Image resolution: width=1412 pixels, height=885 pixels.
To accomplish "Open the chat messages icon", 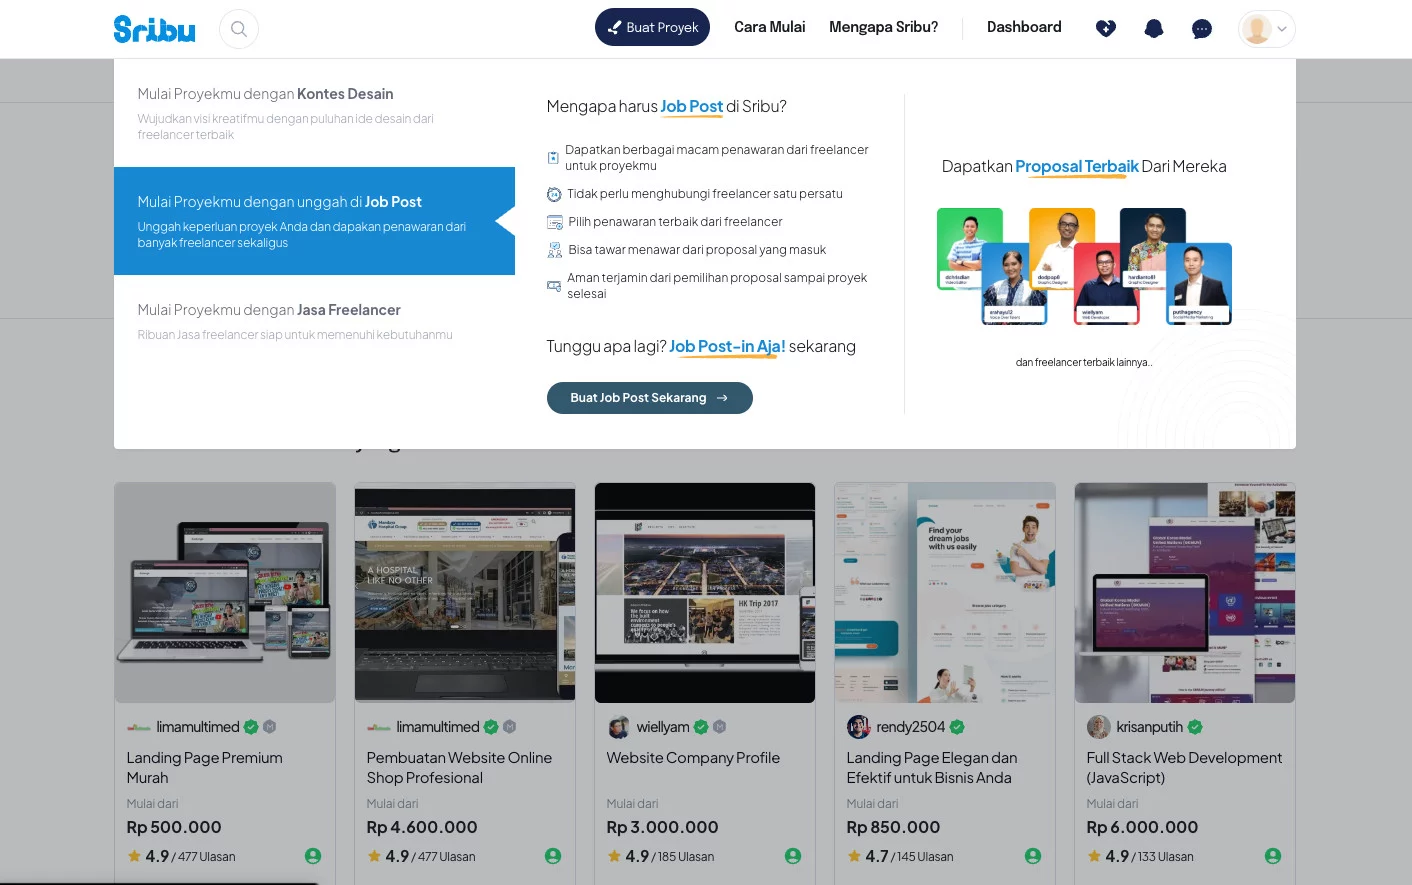I will tap(1202, 29).
